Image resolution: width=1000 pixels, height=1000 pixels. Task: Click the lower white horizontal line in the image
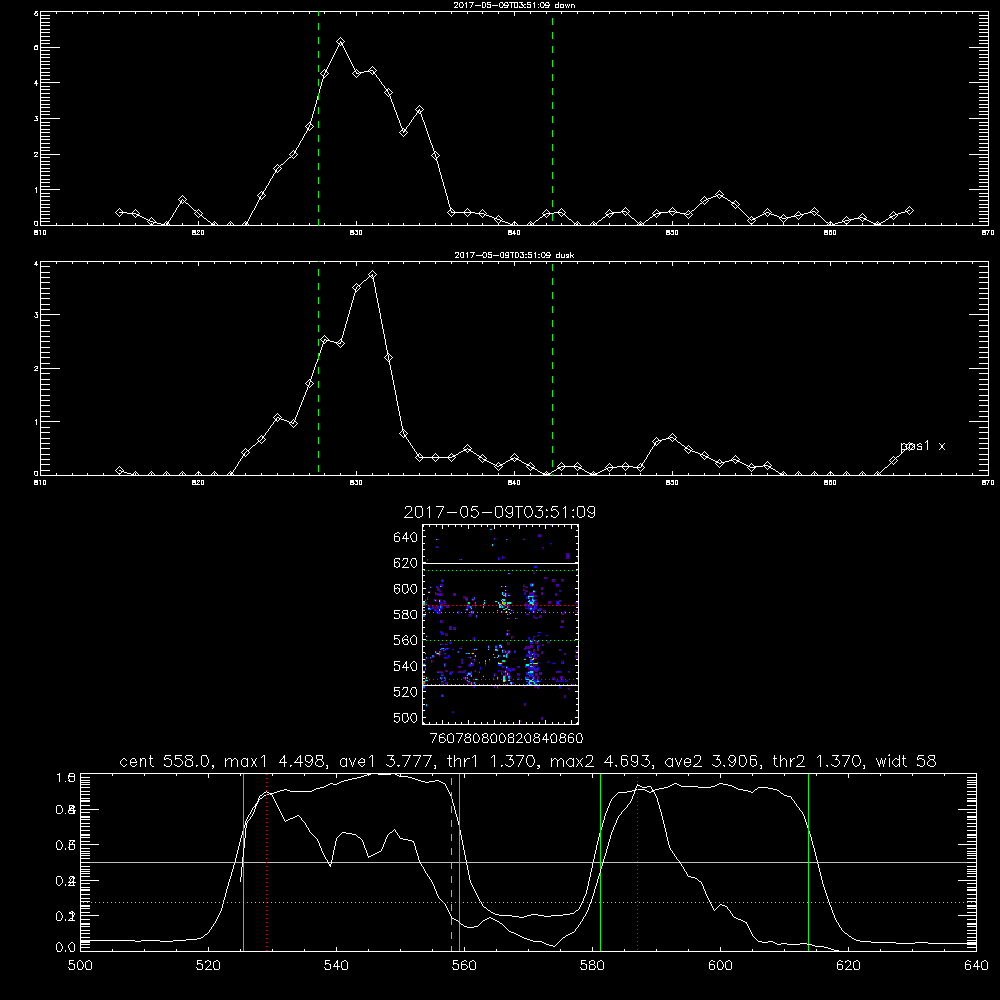point(501,685)
